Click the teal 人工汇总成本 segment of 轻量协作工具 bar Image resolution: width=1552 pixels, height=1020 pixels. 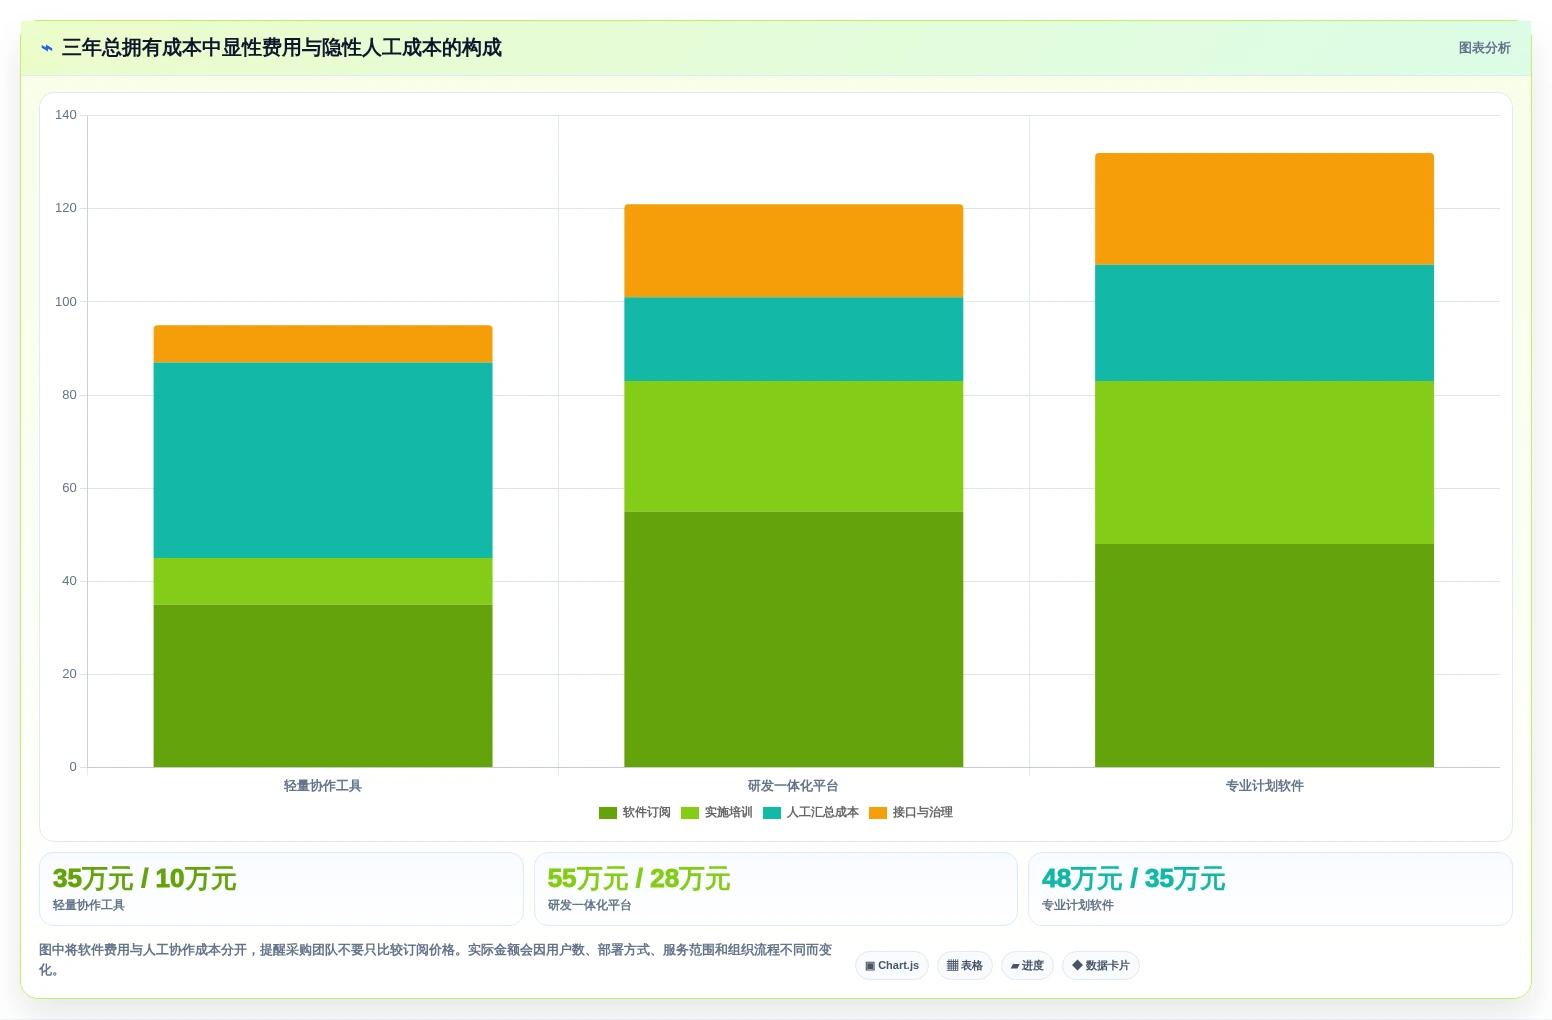323,460
